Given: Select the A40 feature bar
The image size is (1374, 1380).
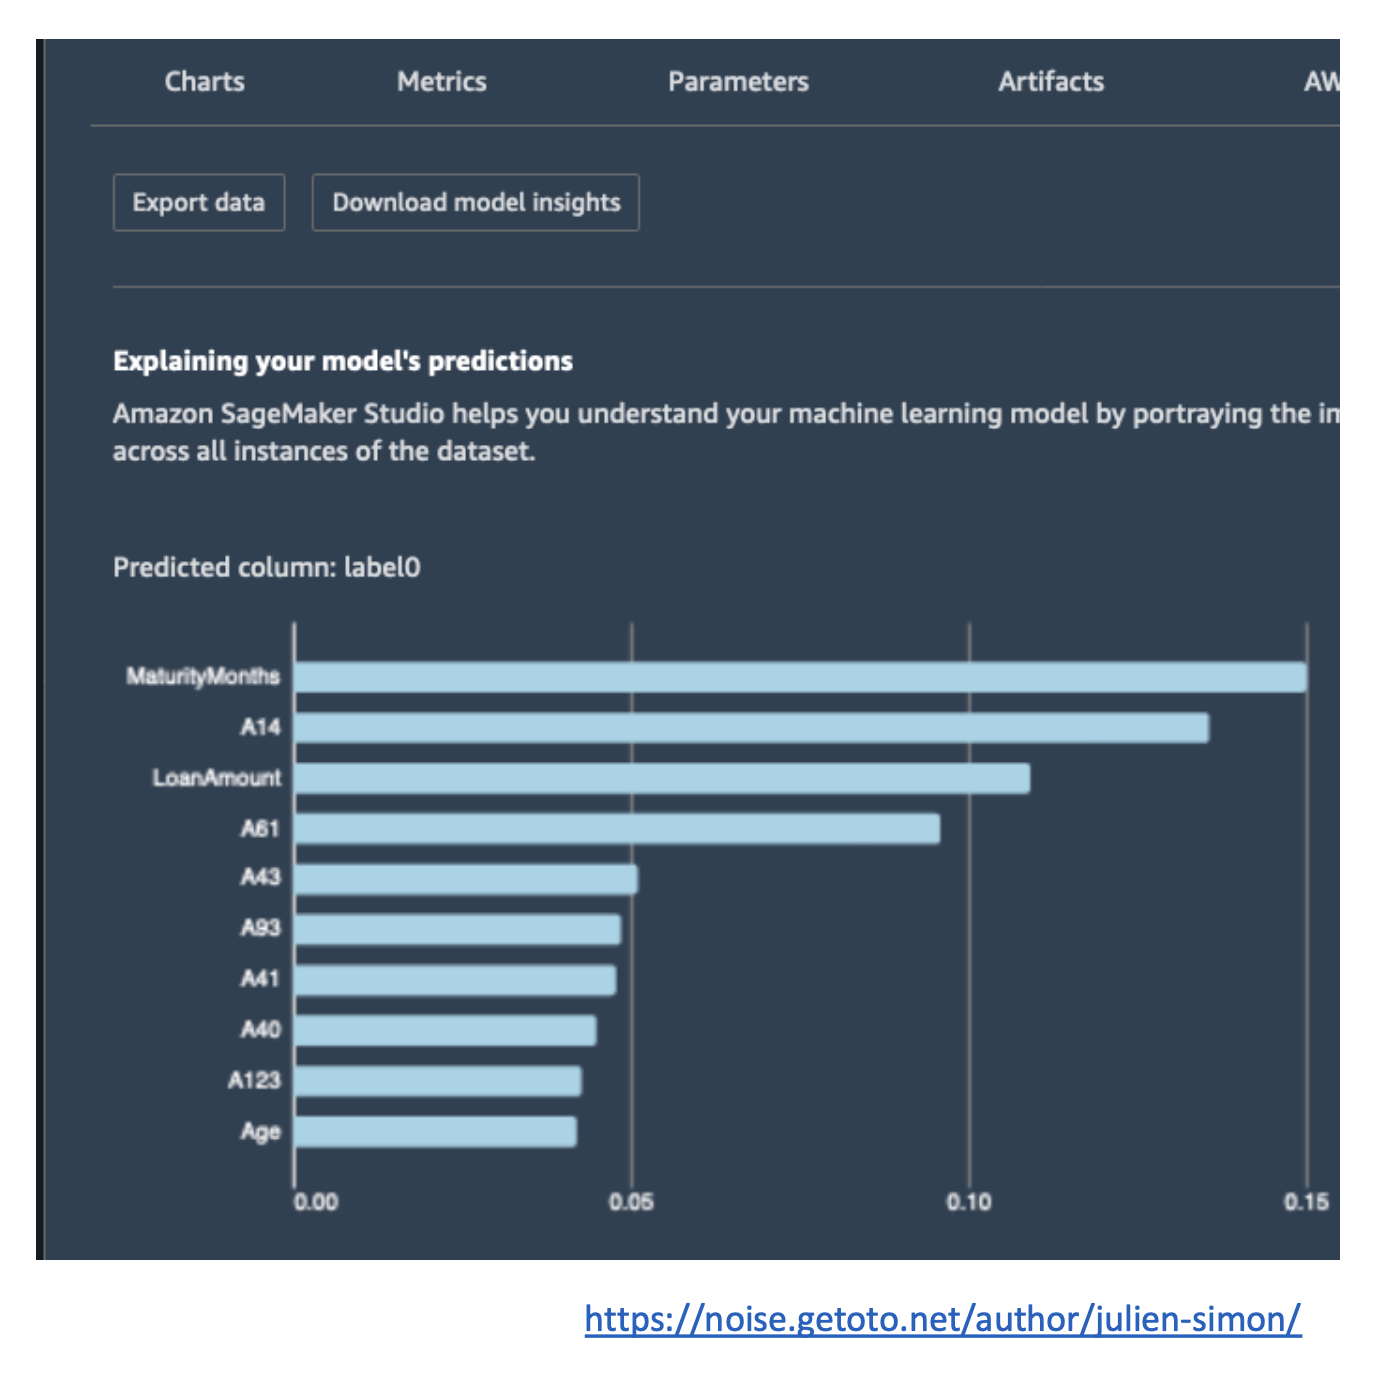Looking at the screenshot, I should pos(446,1030).
